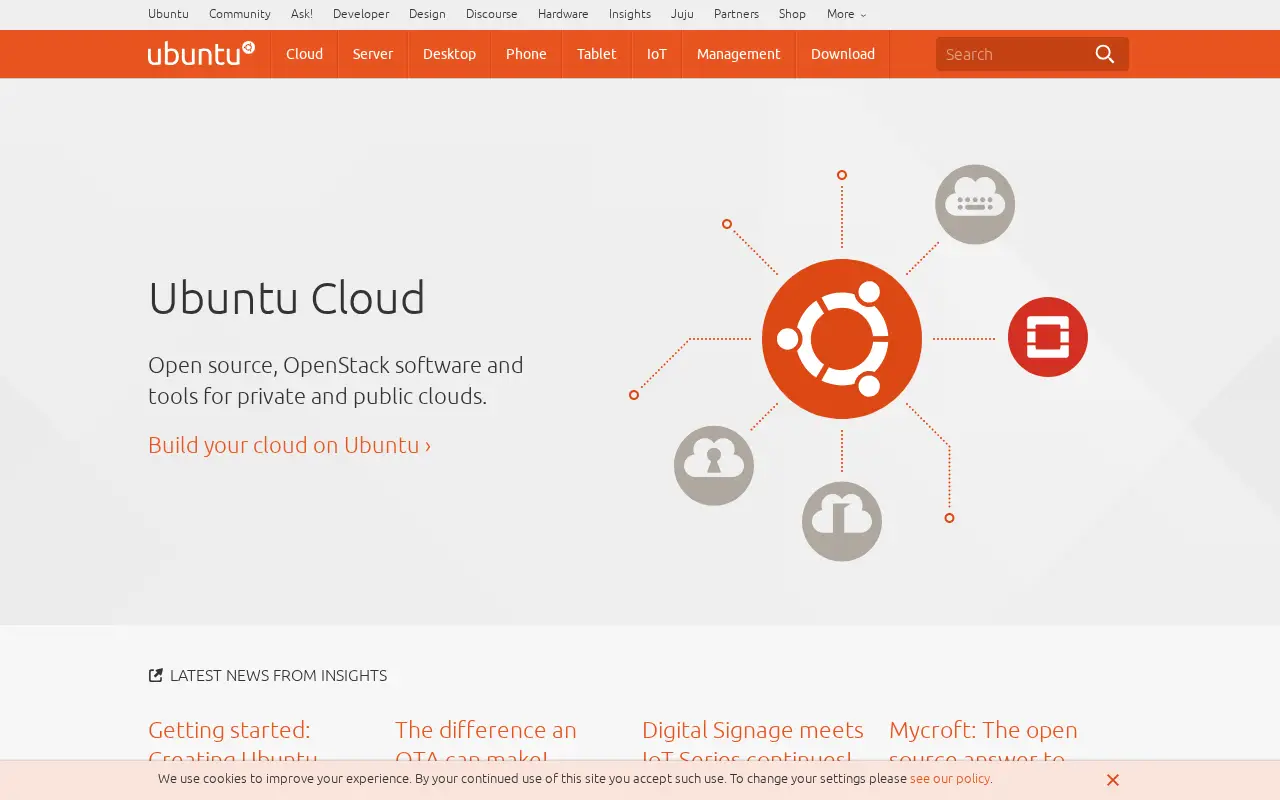Click the Ubuntu logo in orange navbar
This screenshot has width=1280, height=800.
pyautogui.click(x=201, y=53)
